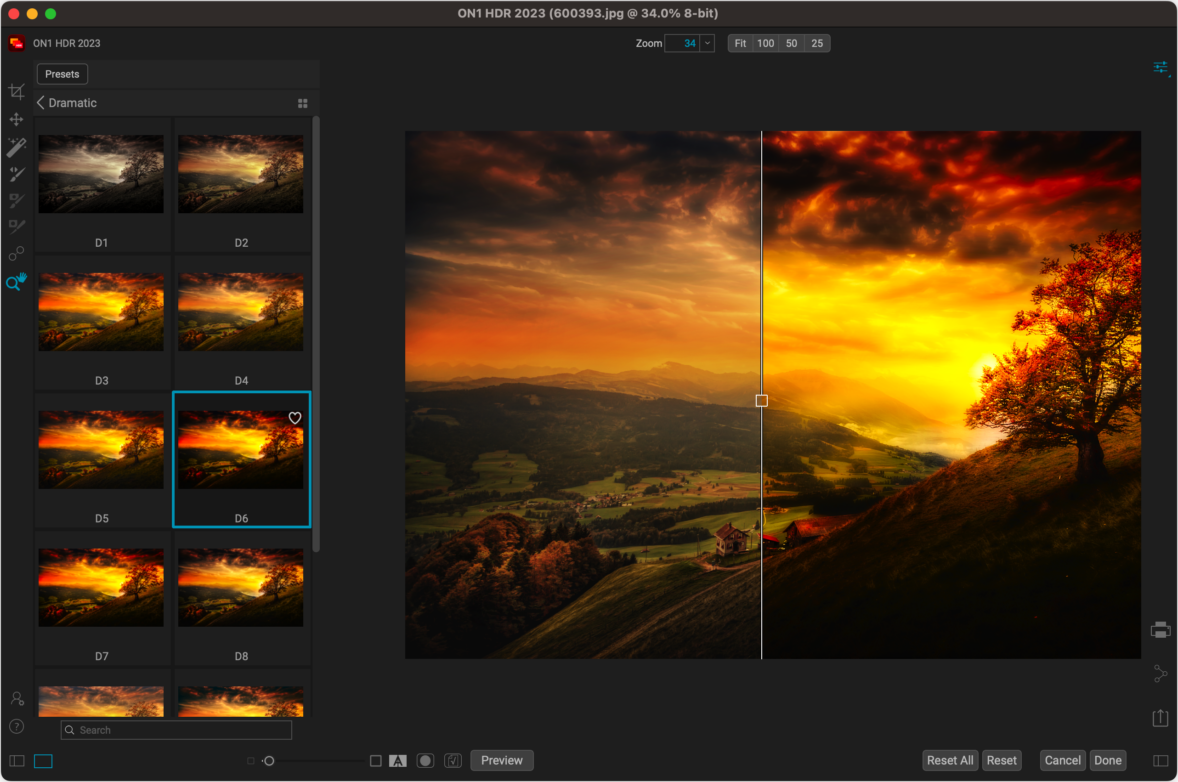Click the Reset All button
The height and width of the screenshot is (782, 1178).
pos(950,760)
